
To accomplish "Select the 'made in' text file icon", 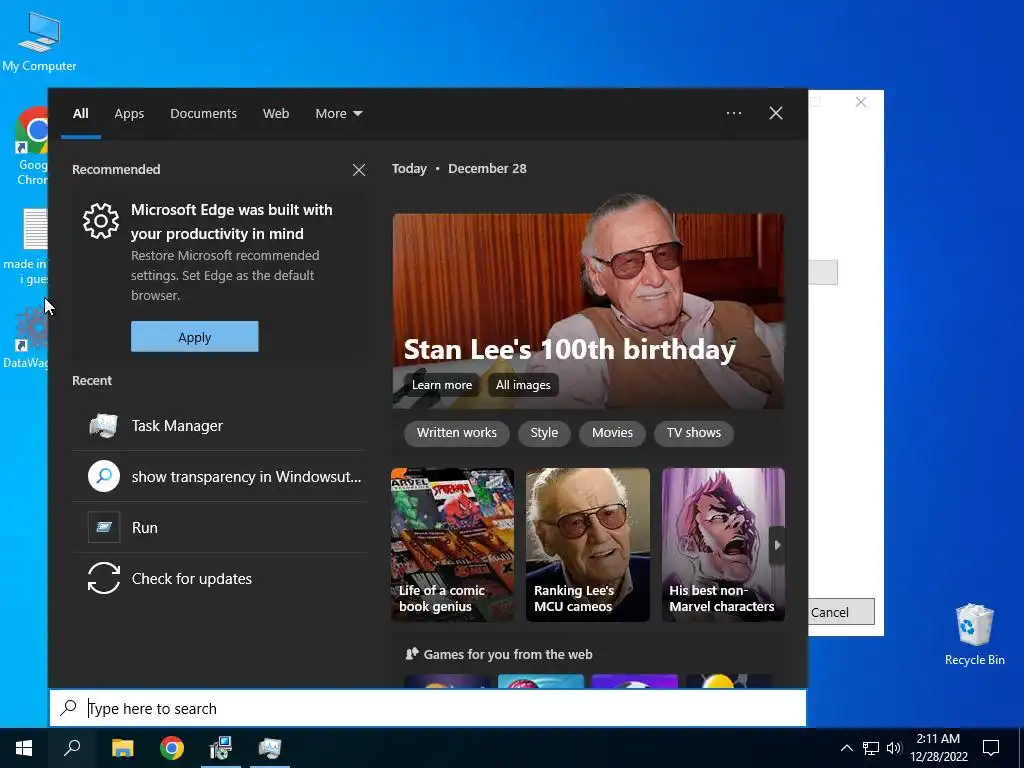I will pos(26,247).
